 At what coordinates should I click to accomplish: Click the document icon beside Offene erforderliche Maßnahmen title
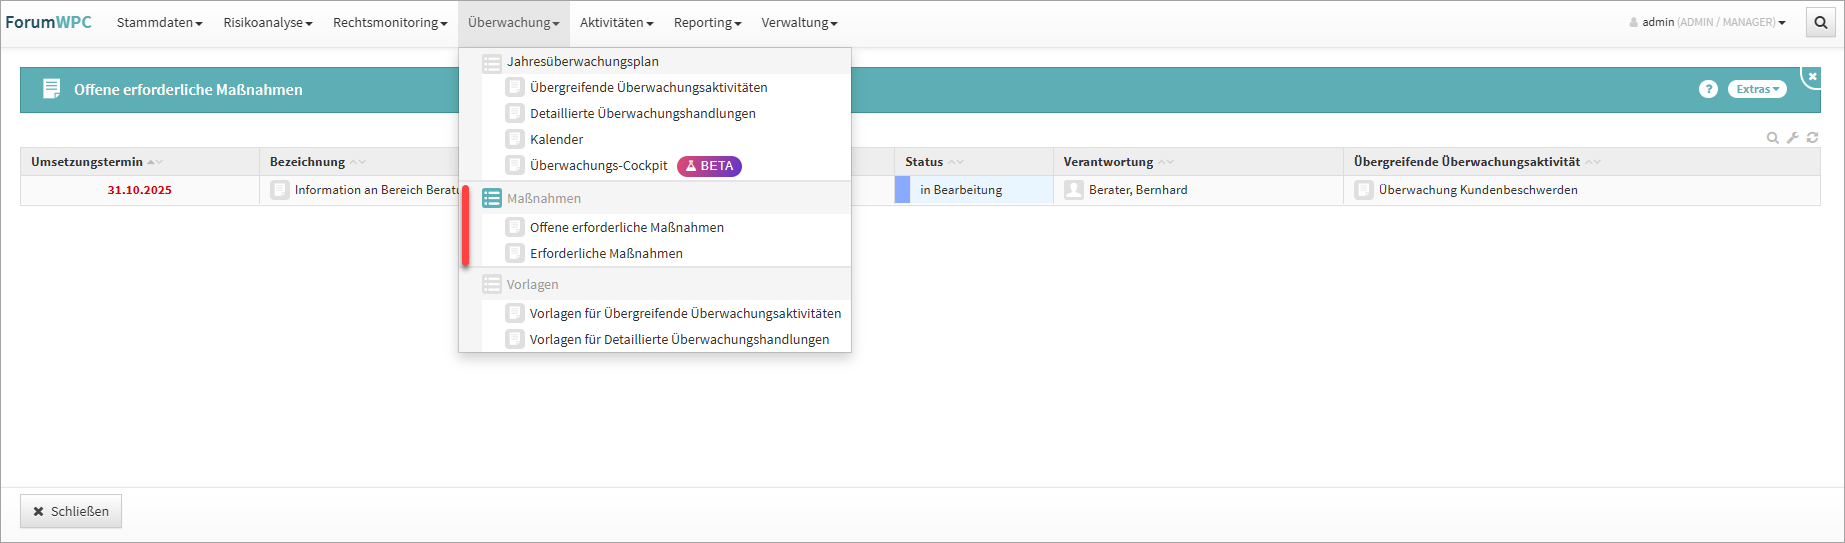point(52,89)
